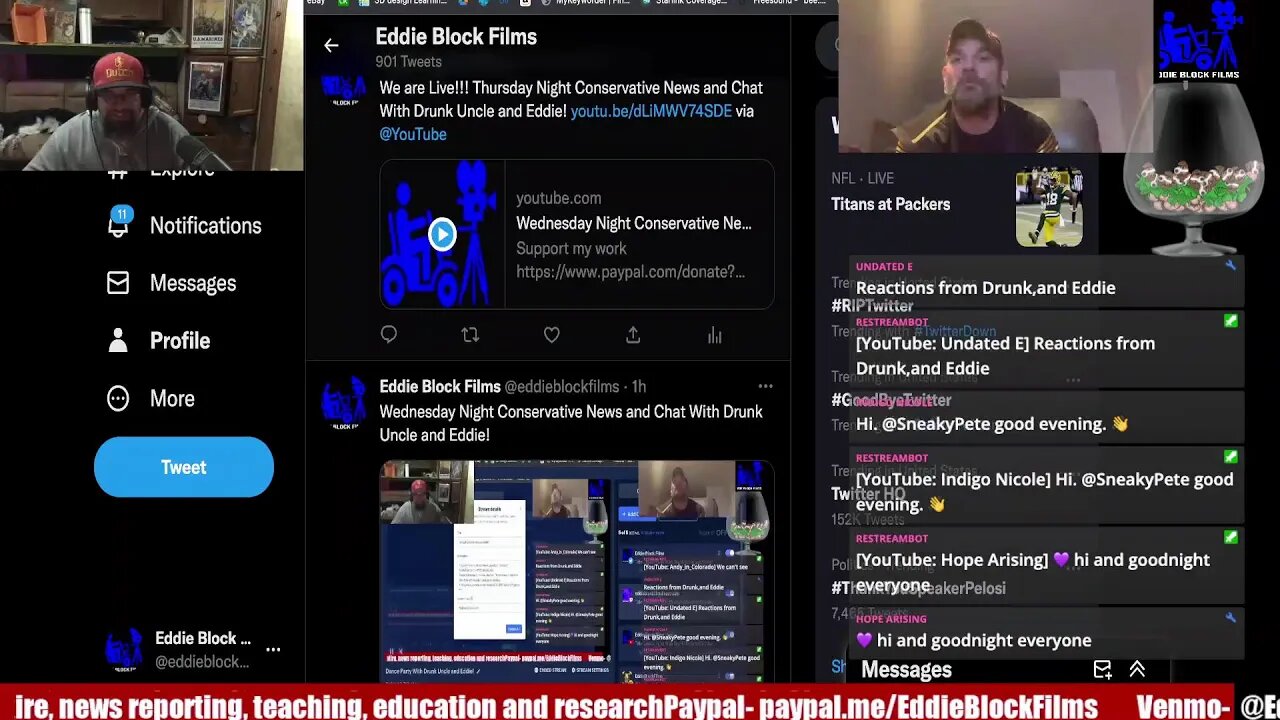1280x720 pixels.
Task: Open Eddie Block Films avatar on first tweet
Action: tap(343, 88)
